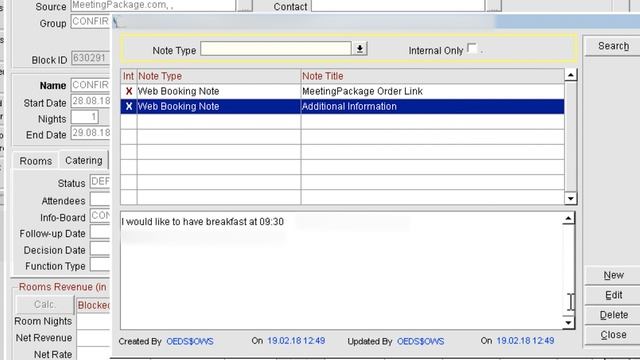This screenshot has height=360, width=640.
Task: Click the red X internal mark of the first note
Action: (129, 91)
